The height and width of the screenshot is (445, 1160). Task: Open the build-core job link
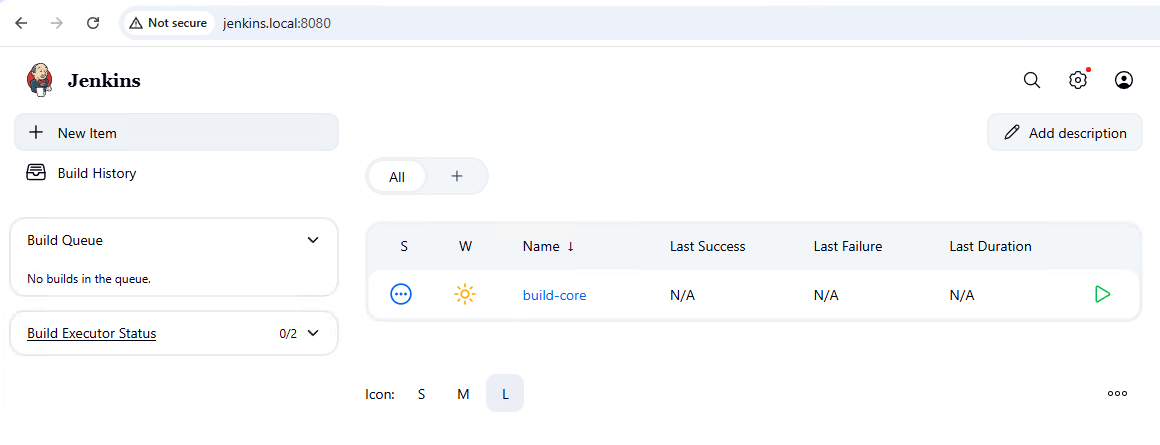(554, 295)
